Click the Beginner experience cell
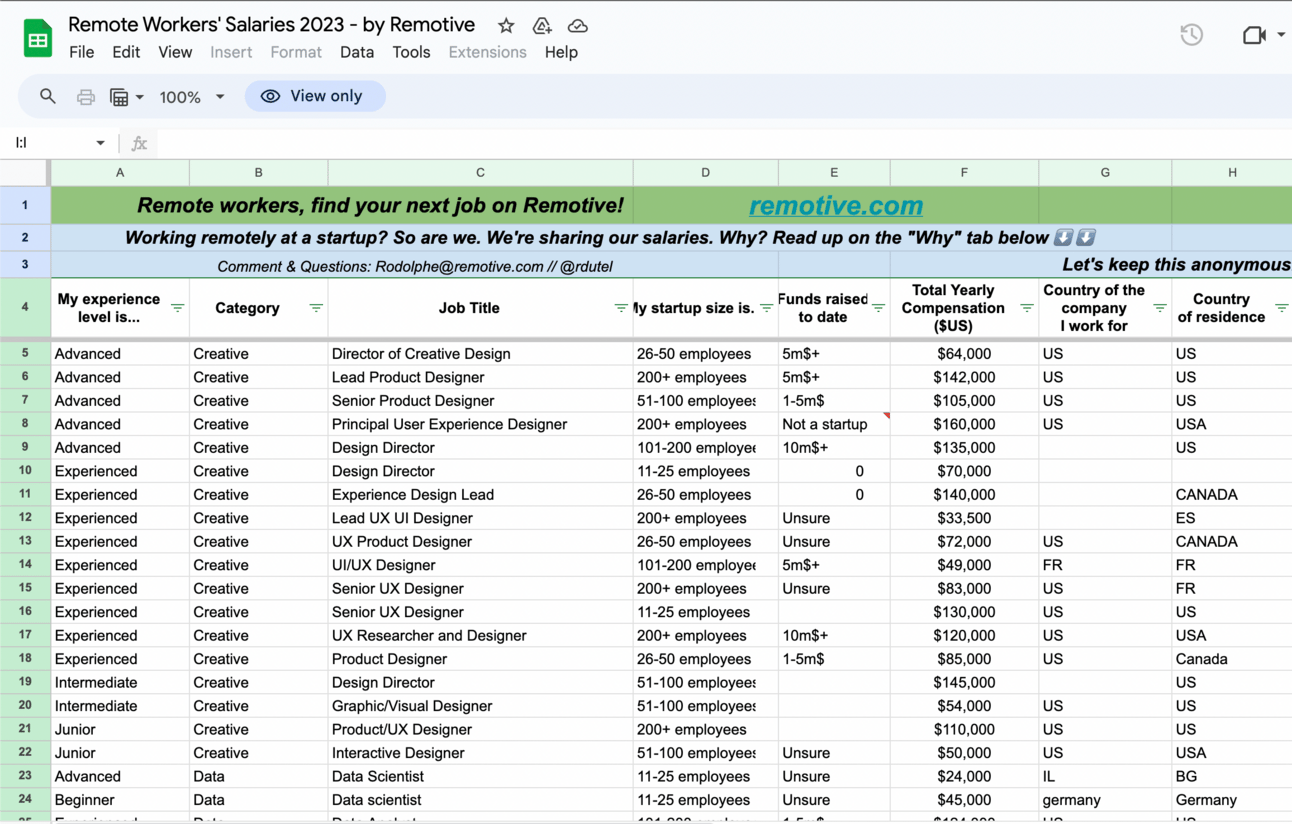The height and width of the screenshot is (824, 1292). coord(120,800)
